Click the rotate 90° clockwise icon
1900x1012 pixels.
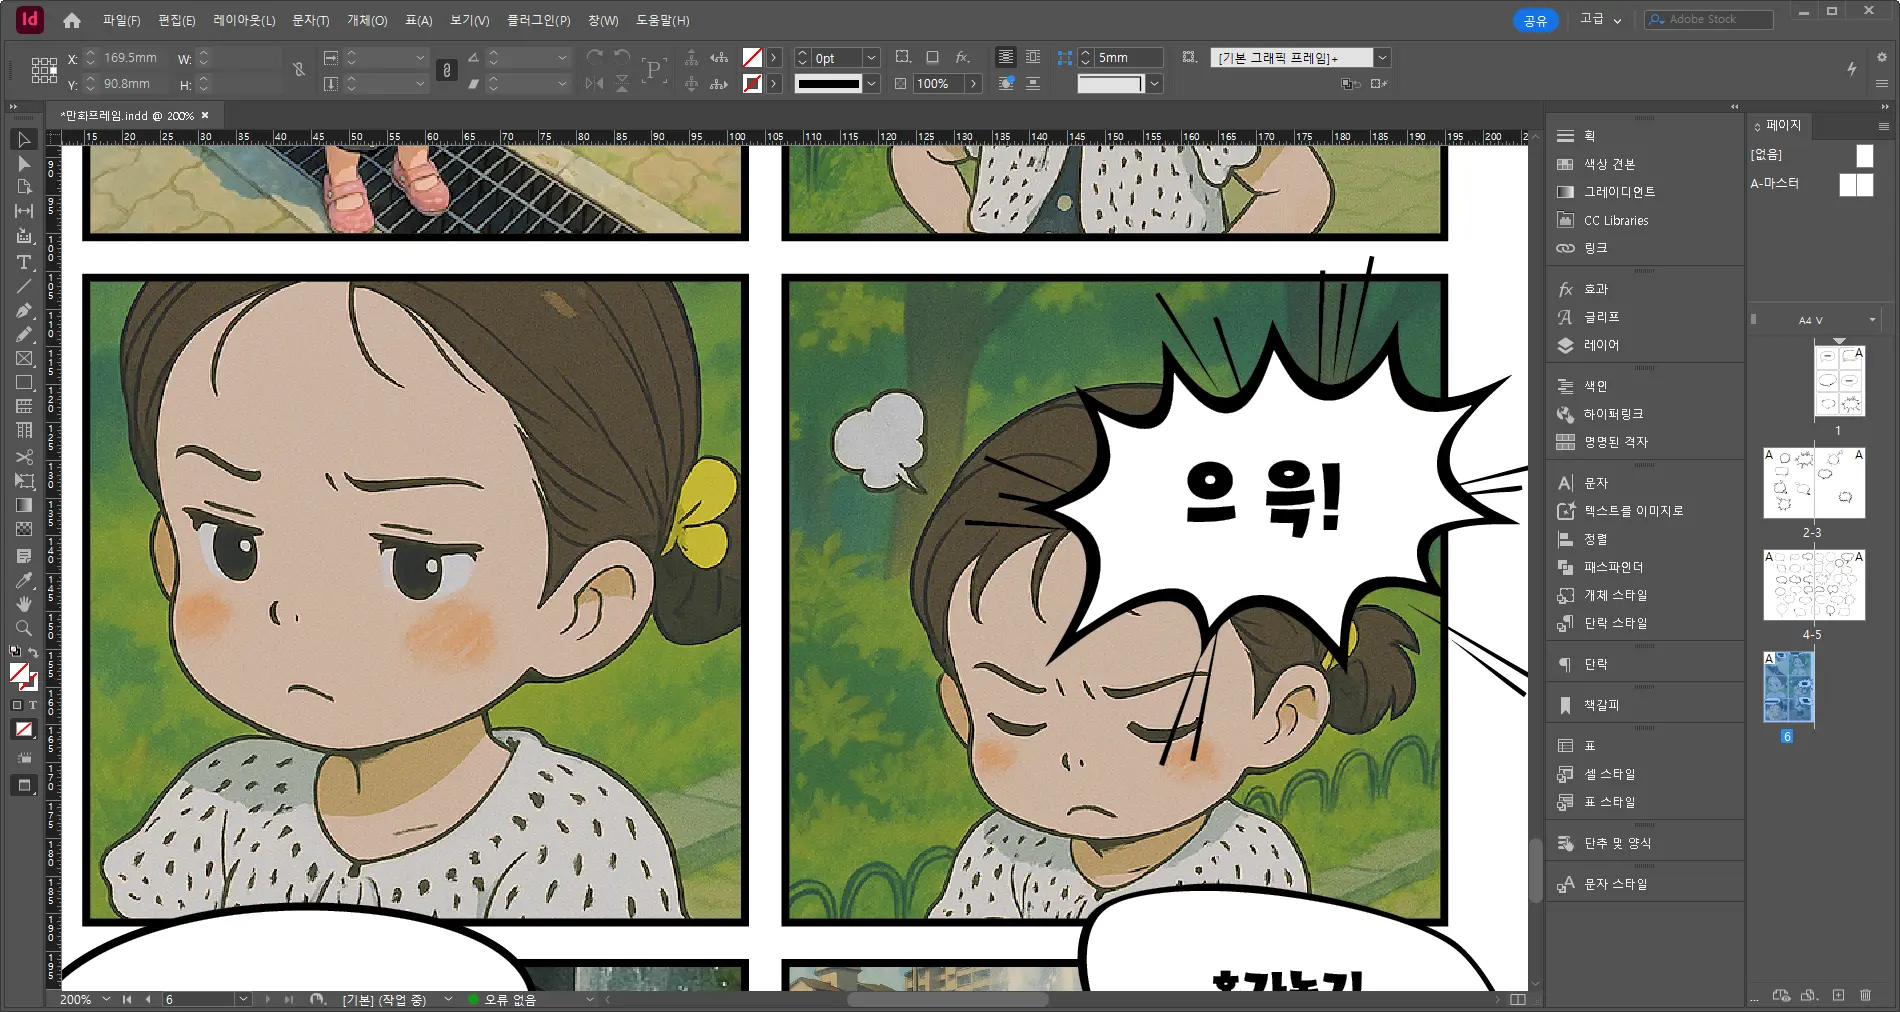coord(595,57)
